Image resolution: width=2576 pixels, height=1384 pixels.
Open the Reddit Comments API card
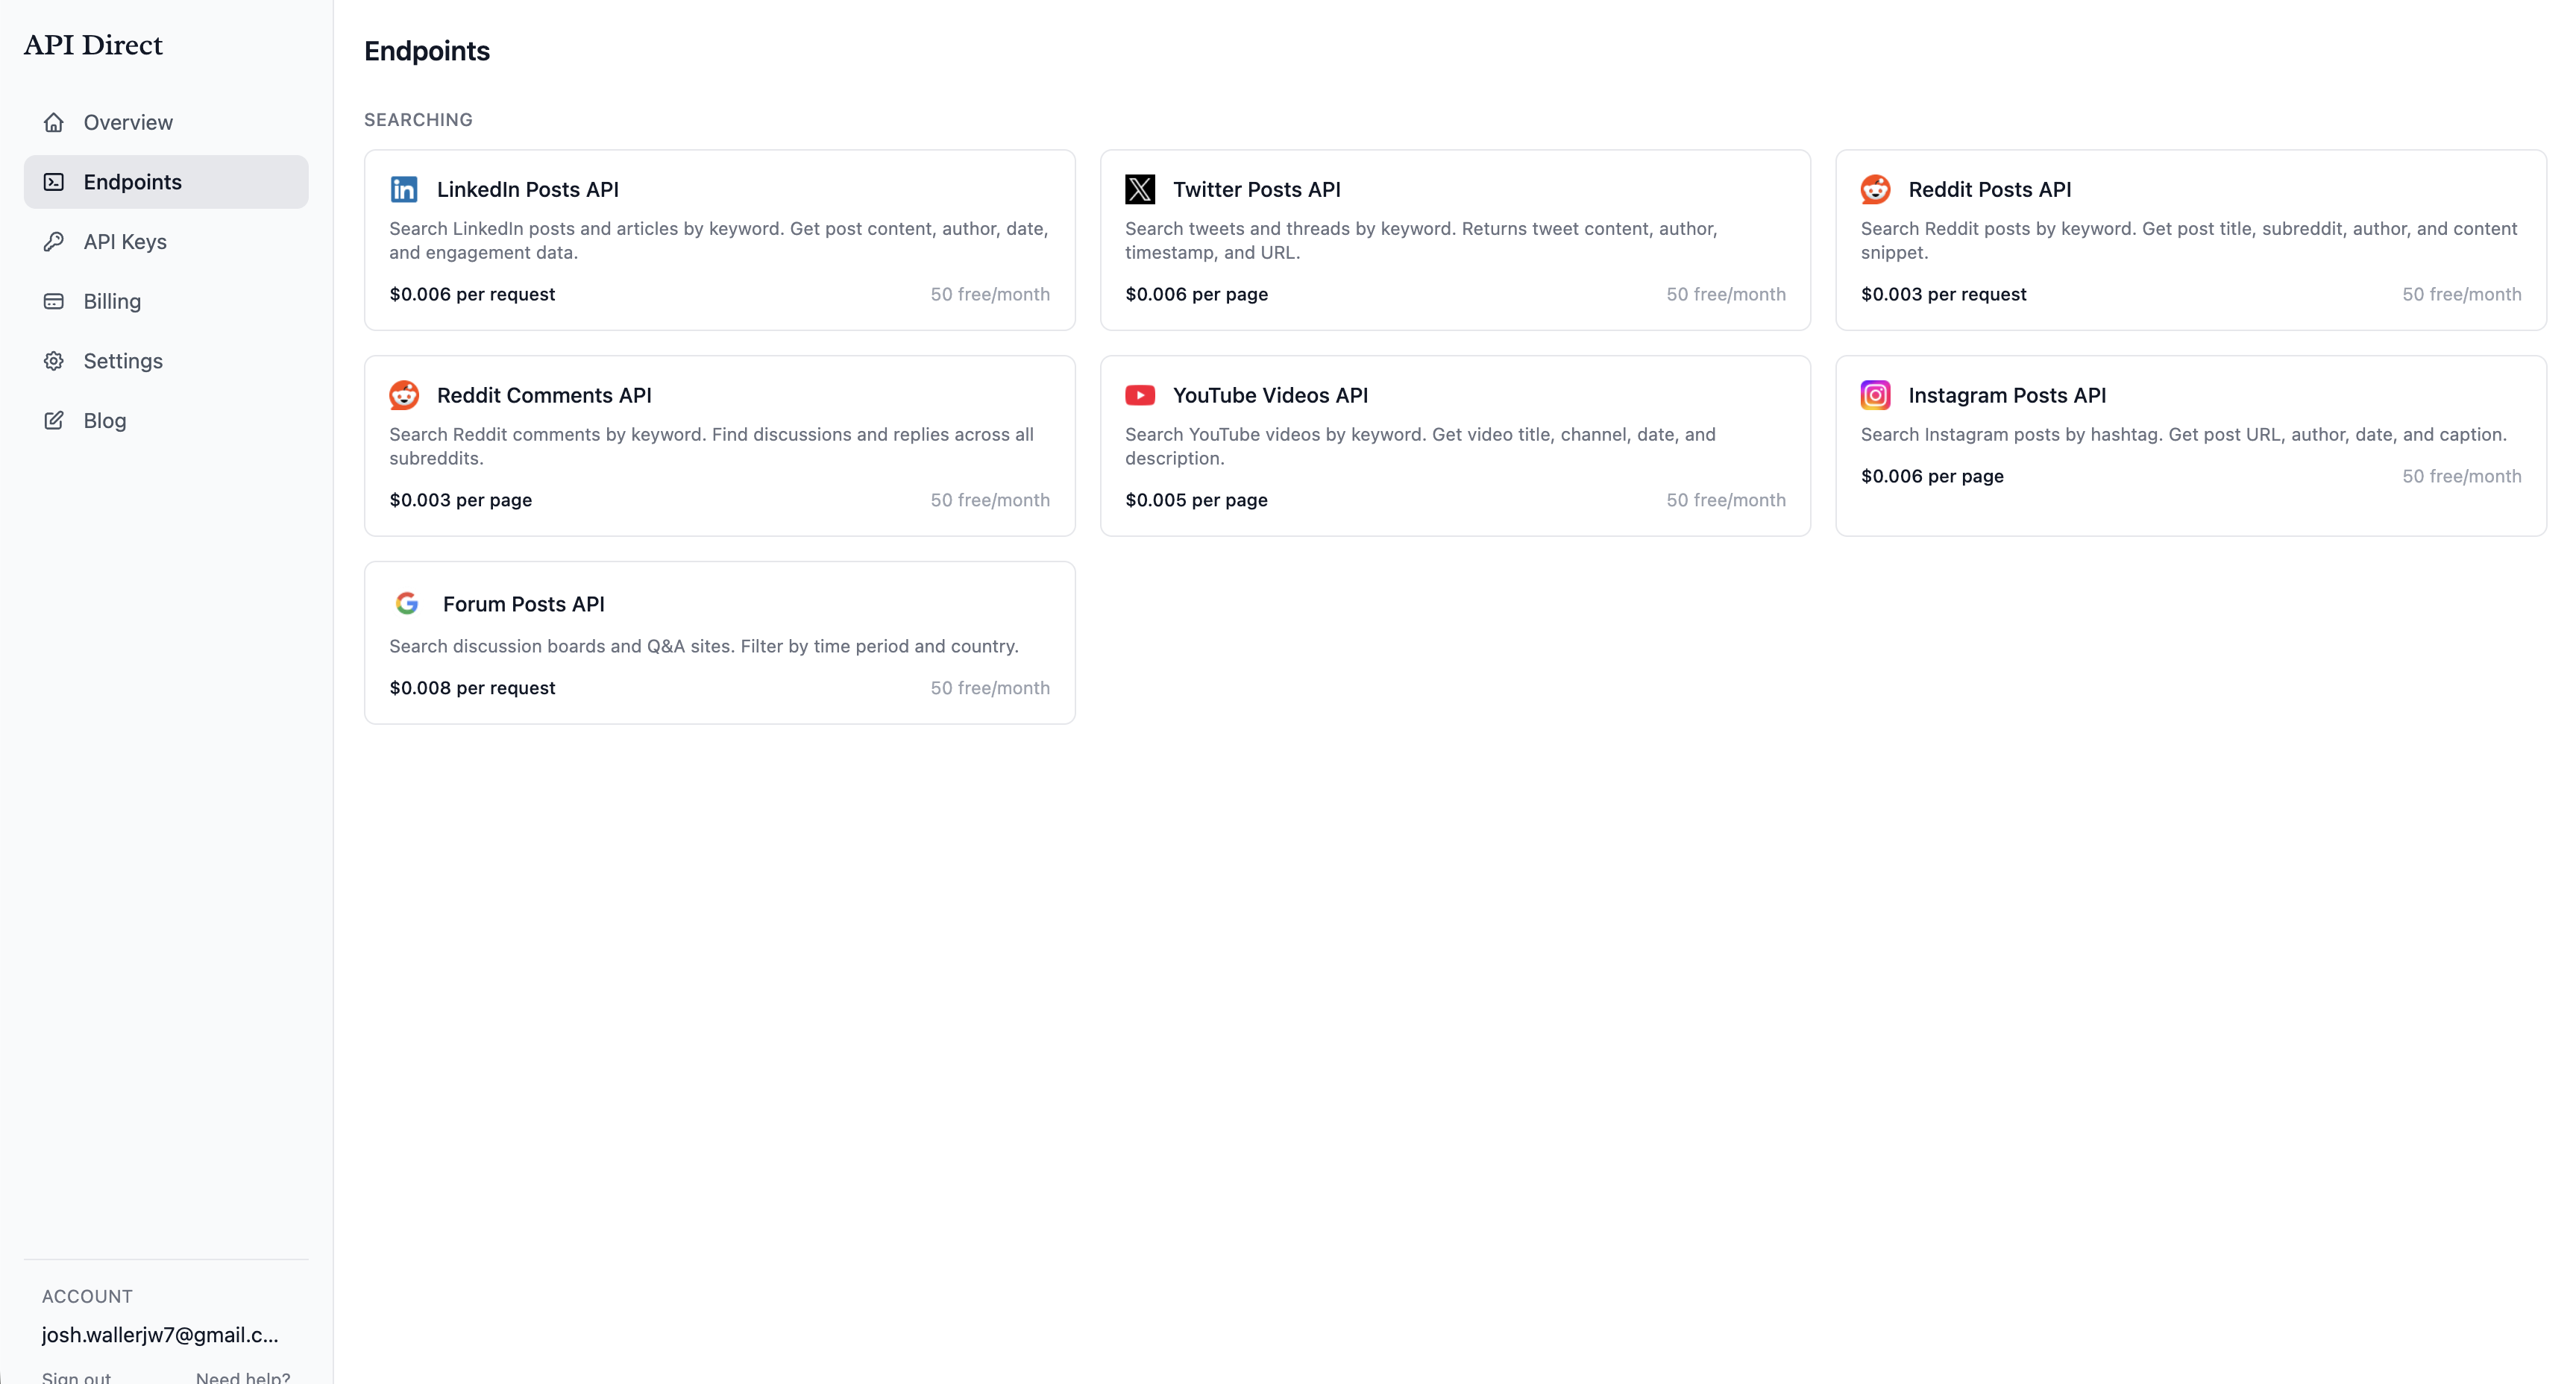[719, 445]
